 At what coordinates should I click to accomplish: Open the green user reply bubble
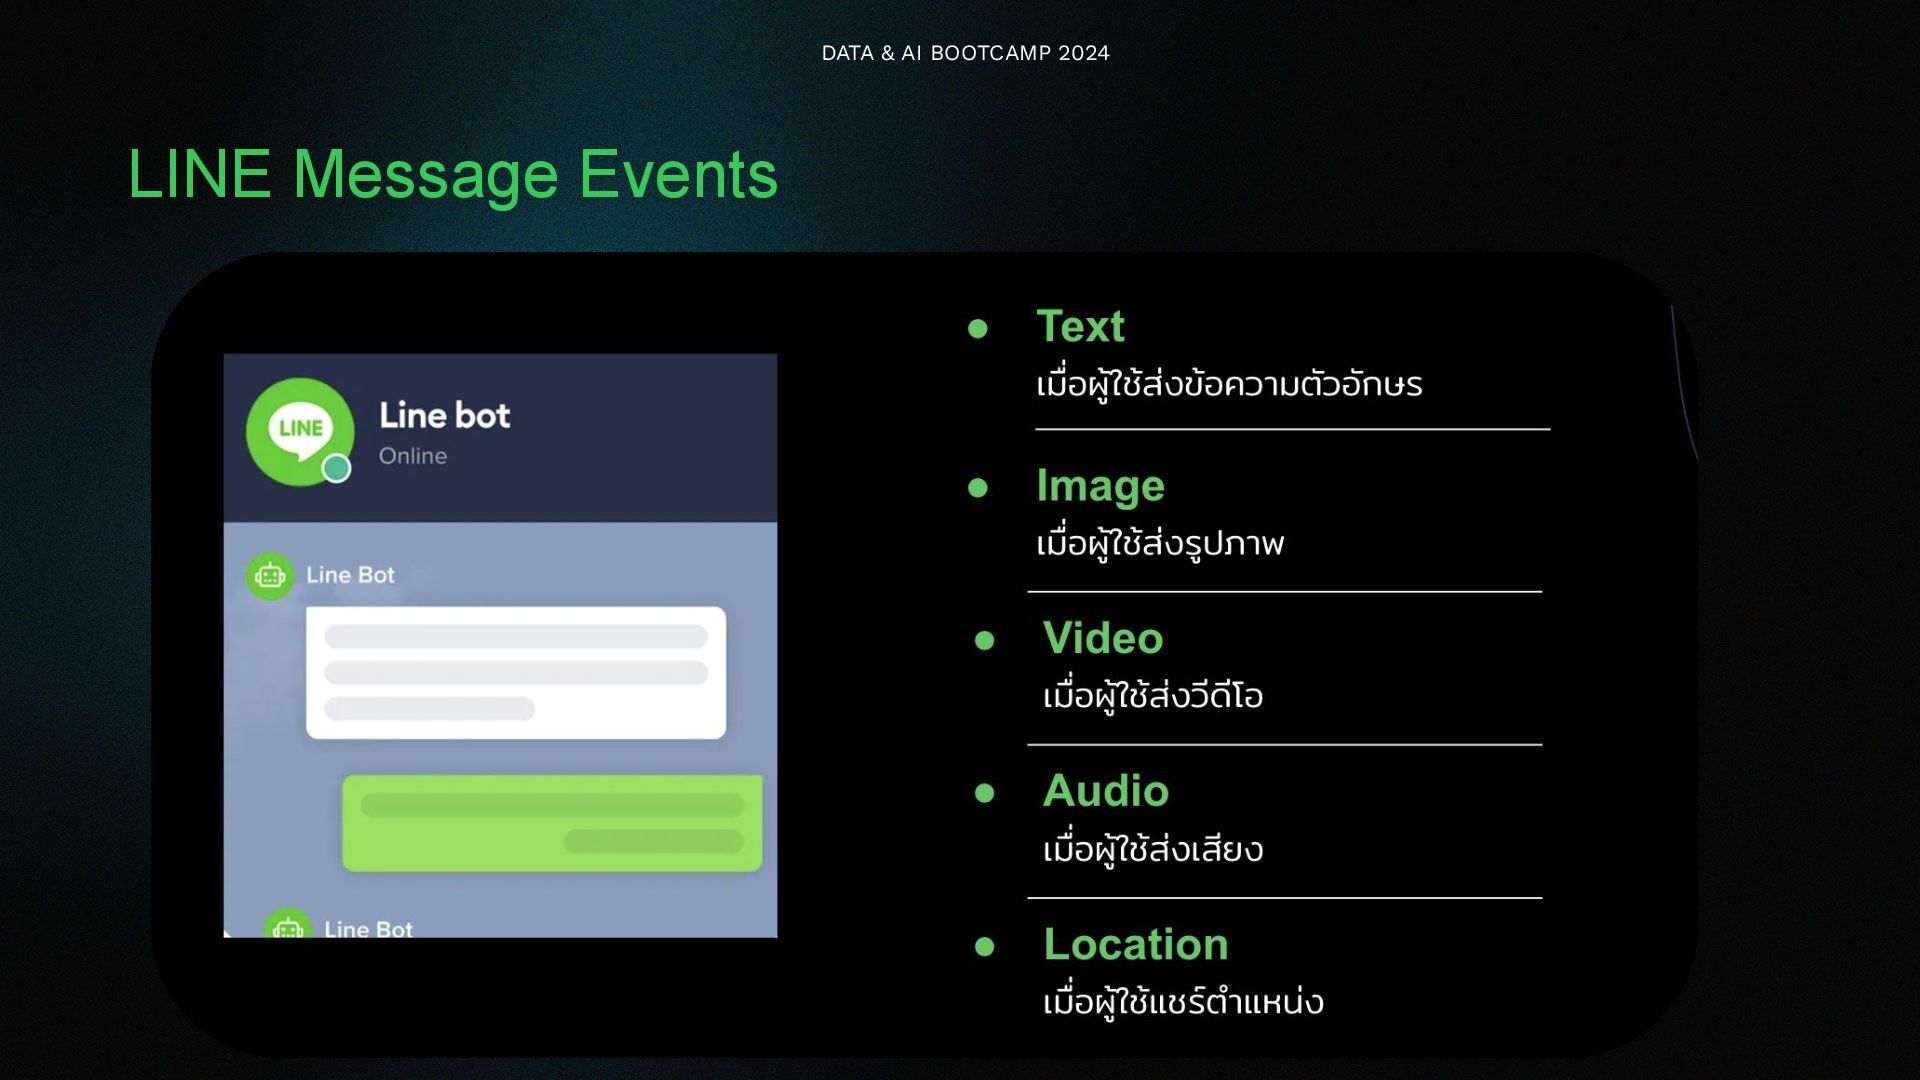pos(552,823)
